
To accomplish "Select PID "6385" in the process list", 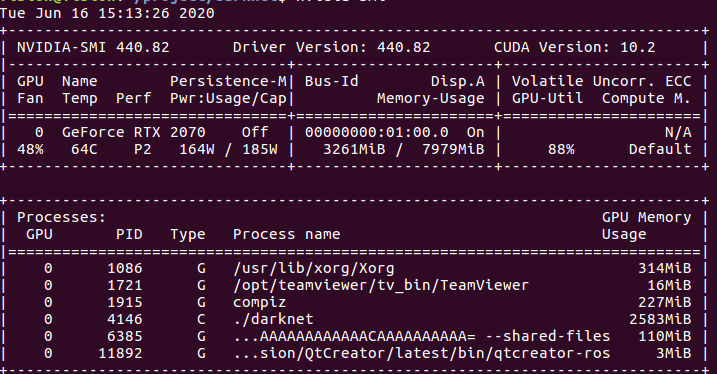I will pyautogui.click(x=125, y=337).
